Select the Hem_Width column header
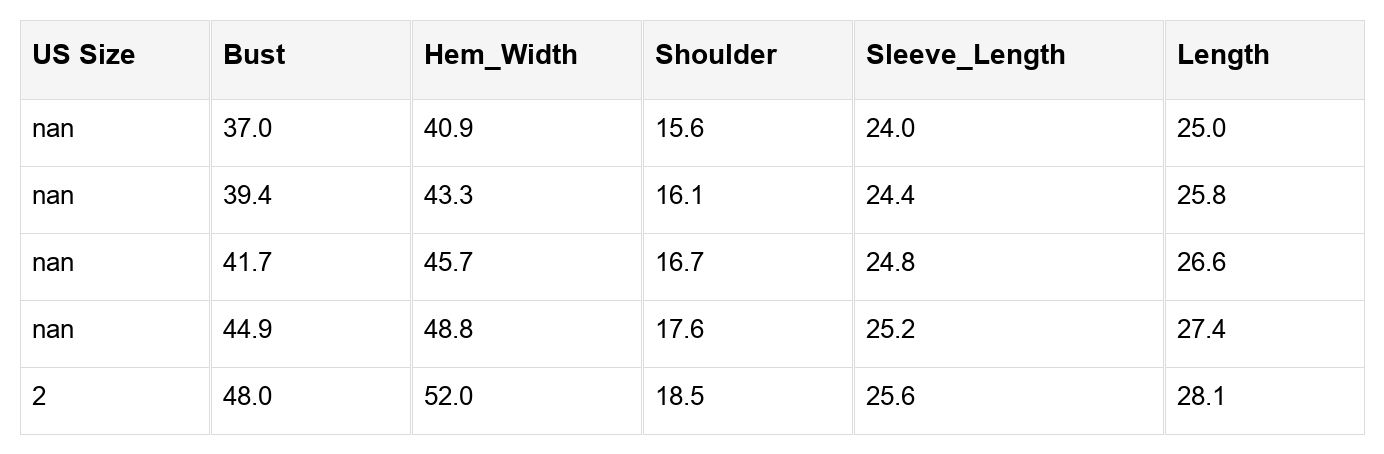The height and width of the screenshot is (454, 1384). tap(500, 55)
